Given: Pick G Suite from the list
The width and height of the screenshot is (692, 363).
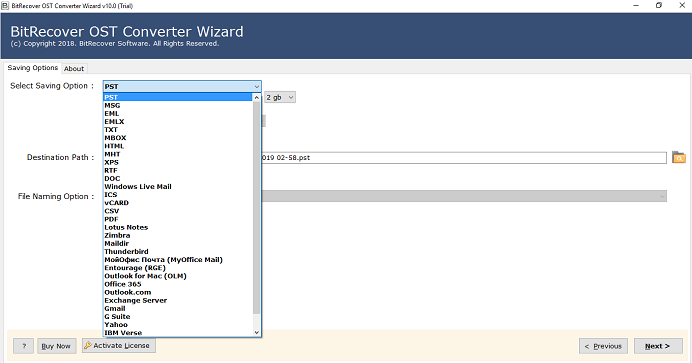Looking at the screenshot, I should pos(177,317).
